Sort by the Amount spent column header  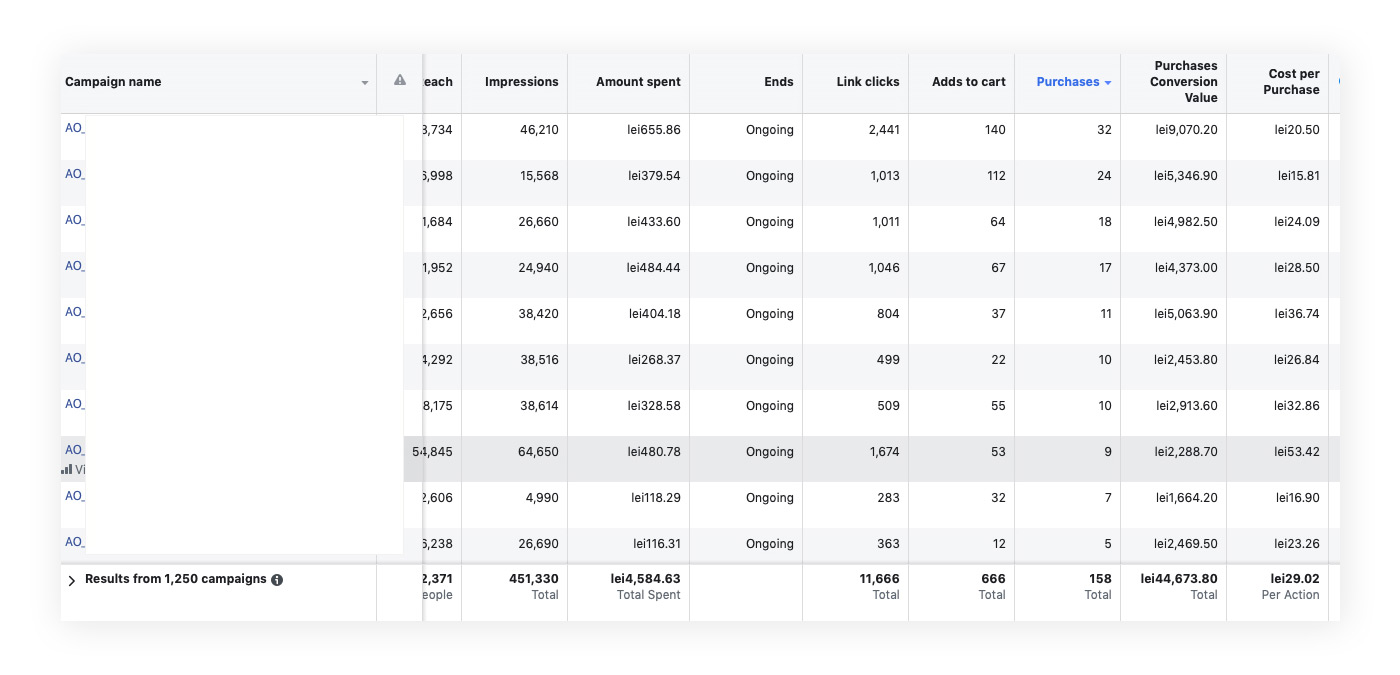[638, 82]
